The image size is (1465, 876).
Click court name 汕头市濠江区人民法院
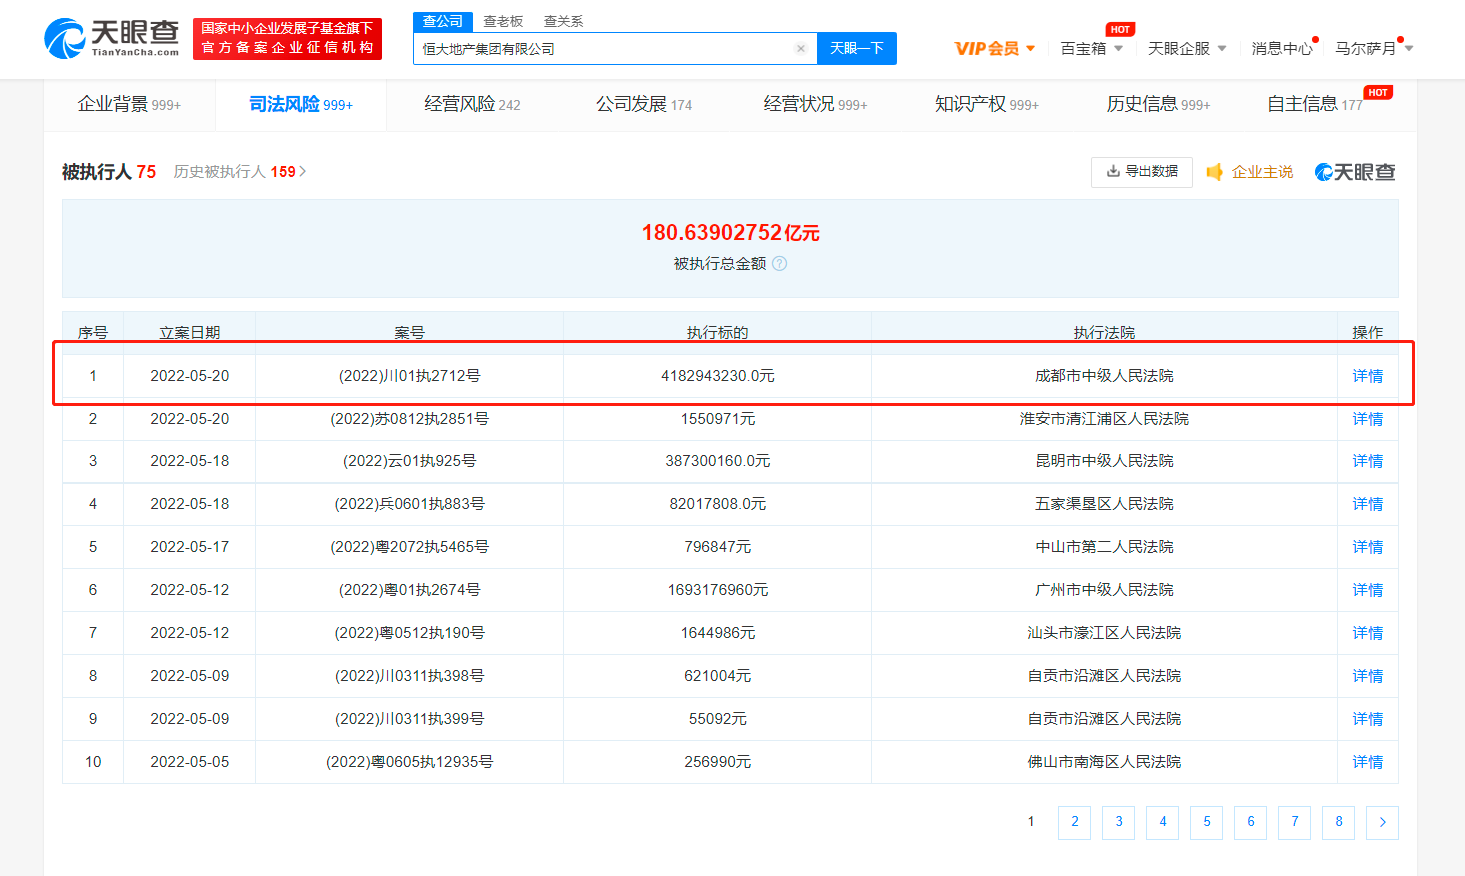[x=1104, y=633]
